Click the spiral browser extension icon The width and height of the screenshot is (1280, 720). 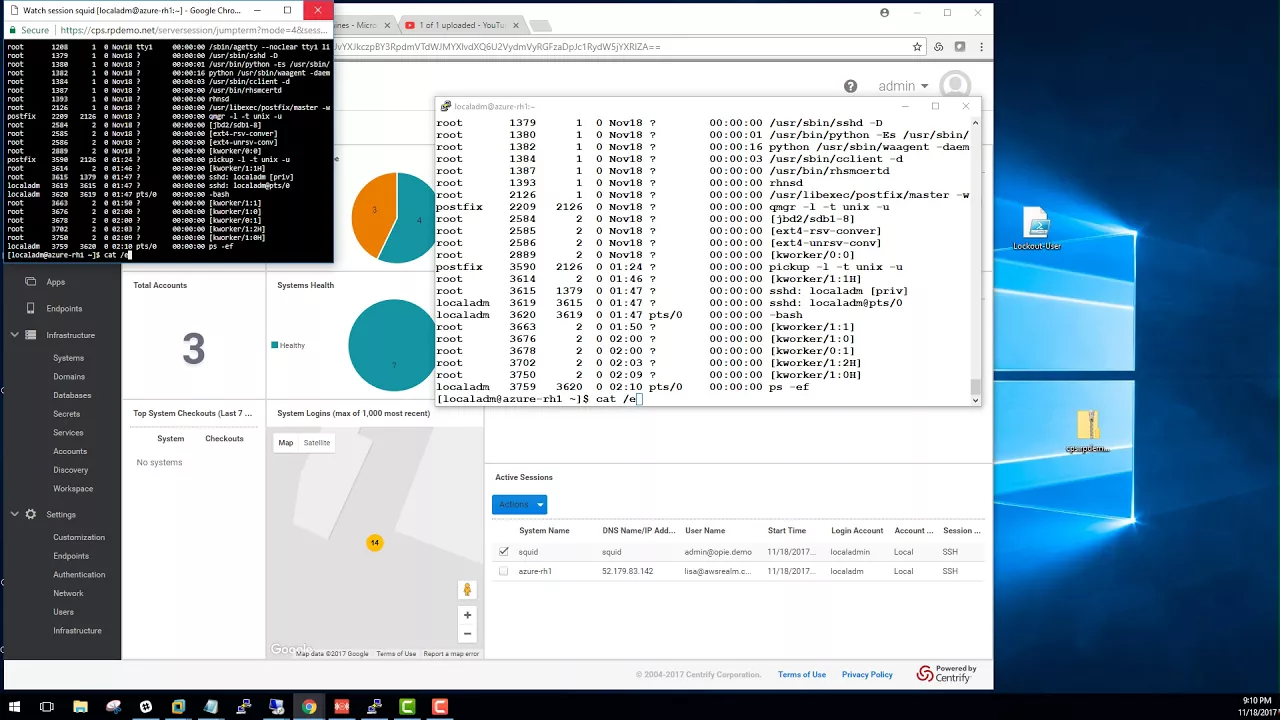[x=939, y=47]
